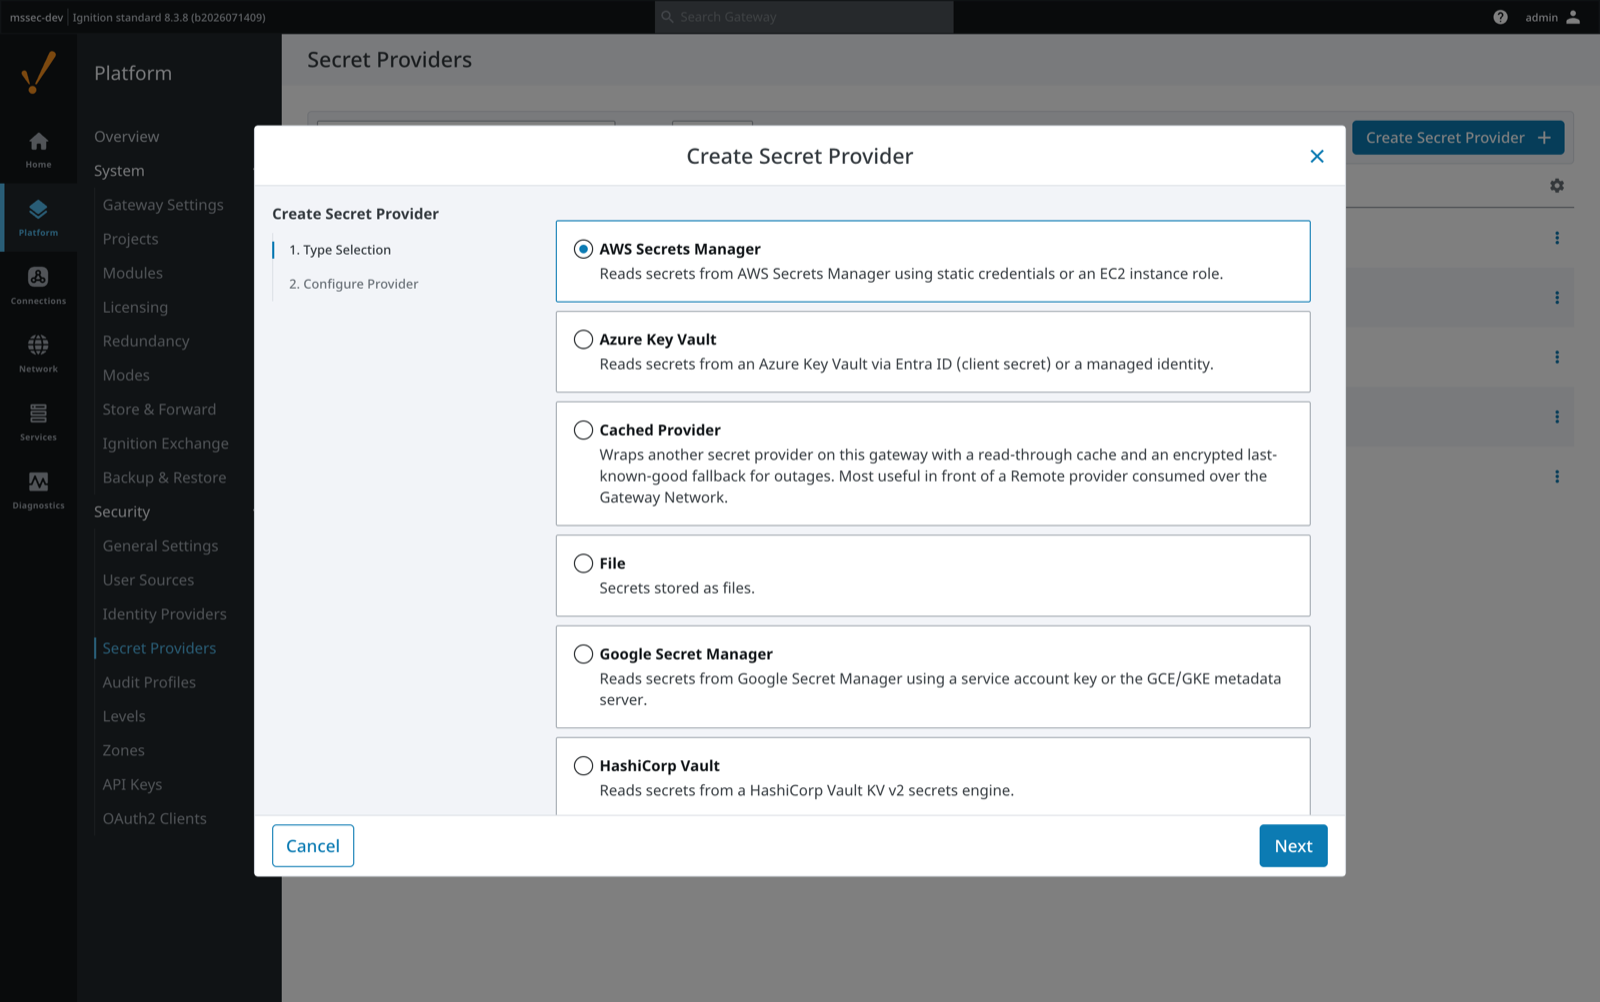Viewport: 1600px width, 1002px height.
Task: Click the admin username text
Action: (1541, 17)
